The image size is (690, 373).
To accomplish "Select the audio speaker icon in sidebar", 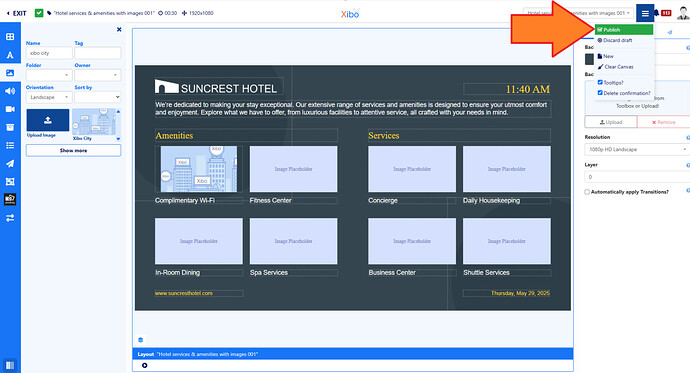I will tap(10, 91).
